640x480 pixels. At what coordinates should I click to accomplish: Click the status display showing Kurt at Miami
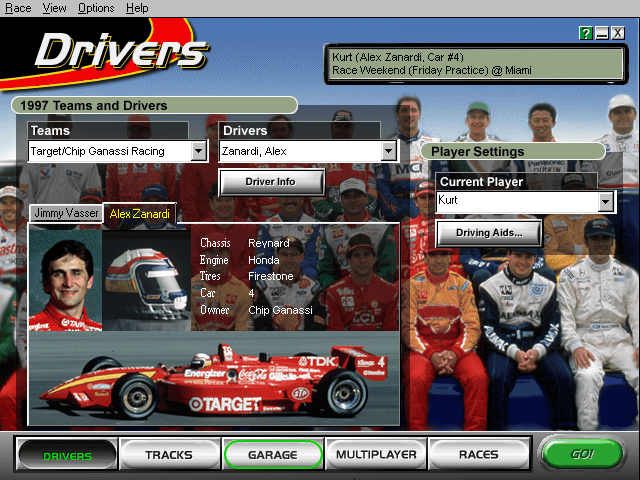476,64
